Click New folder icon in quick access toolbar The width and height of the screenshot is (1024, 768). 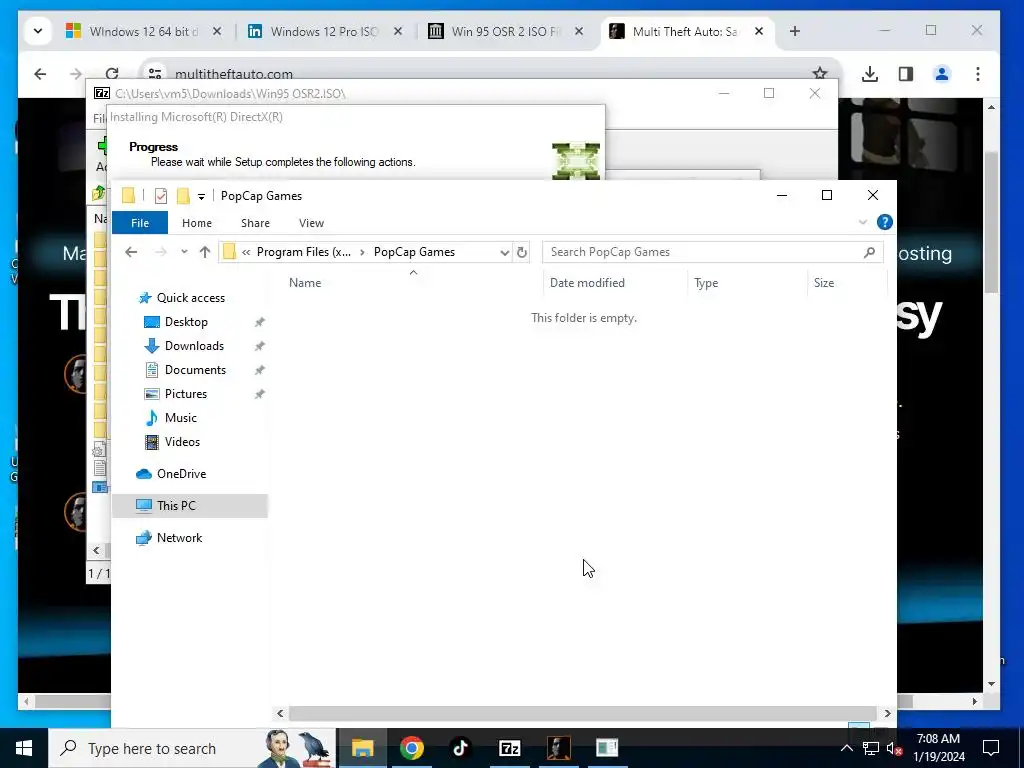[x=184, y=196]
